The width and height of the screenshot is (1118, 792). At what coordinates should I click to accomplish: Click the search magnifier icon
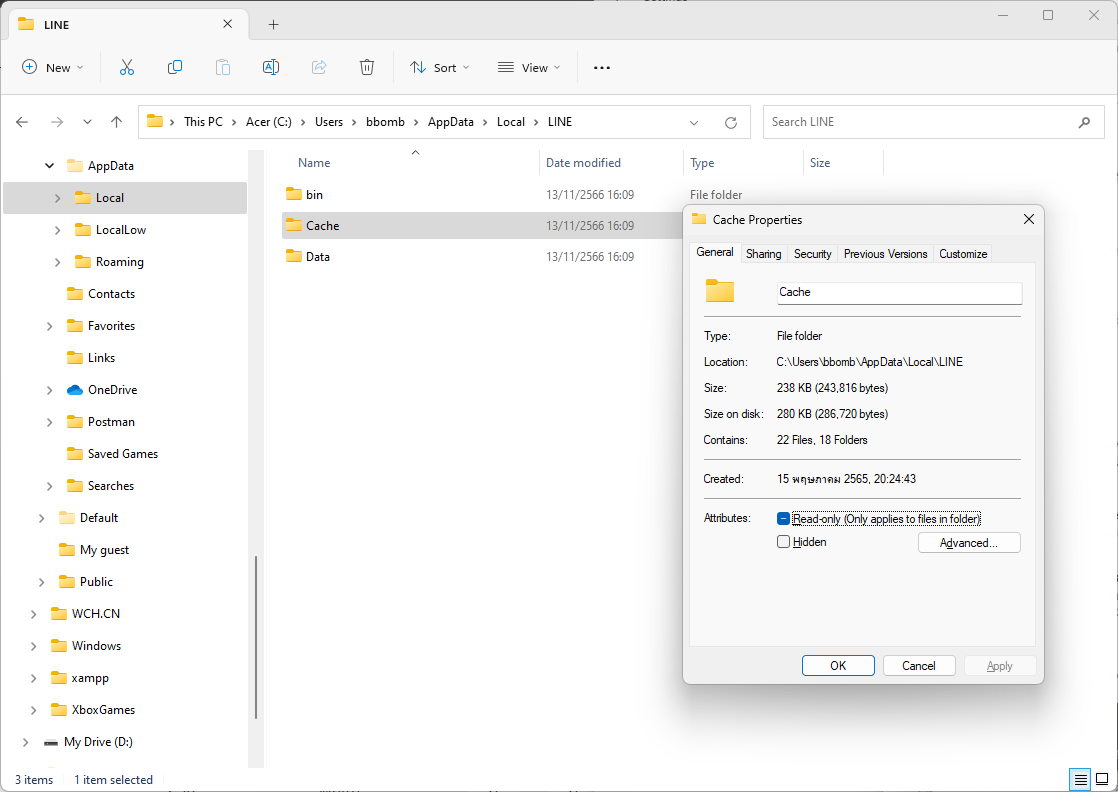click(1084, 122)
